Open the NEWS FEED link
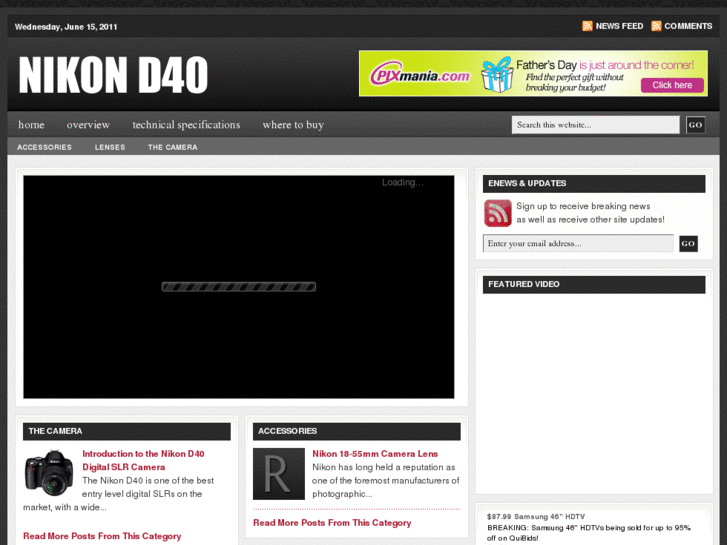 [x=619, y=26]
